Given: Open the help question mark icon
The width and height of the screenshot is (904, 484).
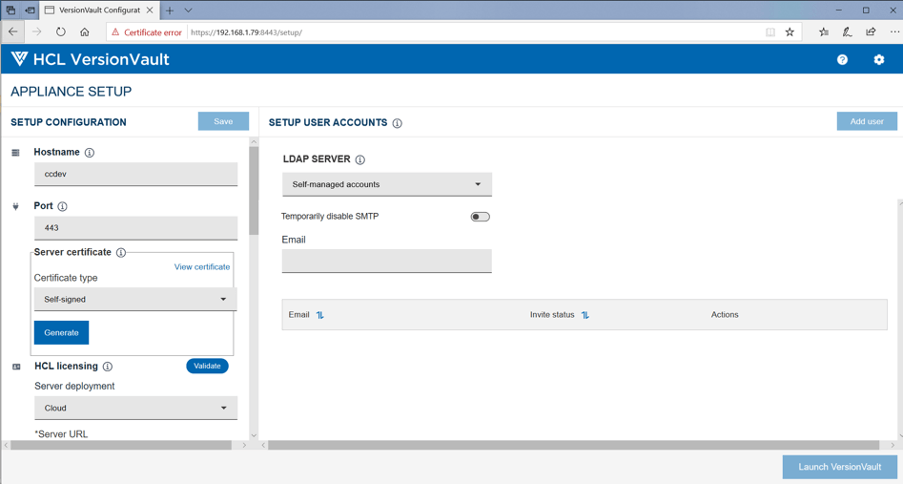Looking at the screenshot, I should 842,59.
